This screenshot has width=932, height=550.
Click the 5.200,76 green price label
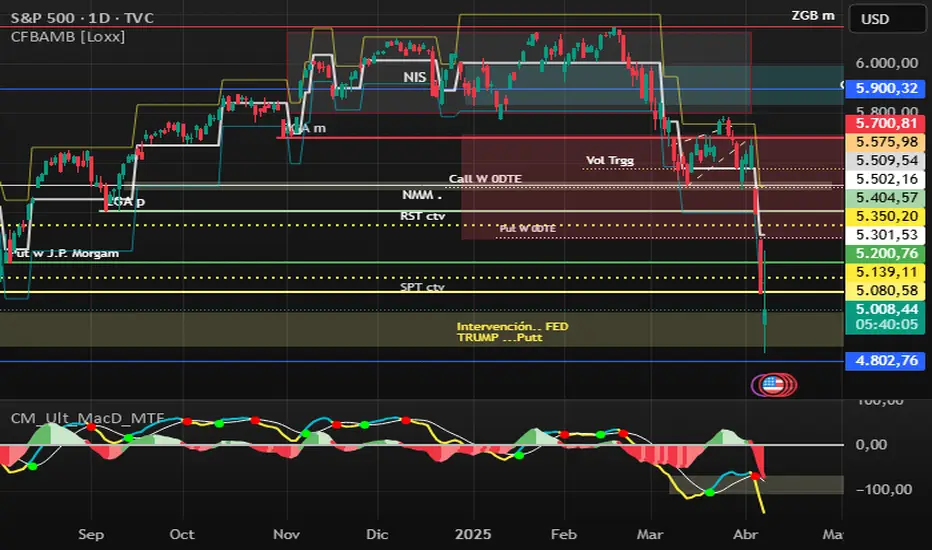tap(886, 253)
